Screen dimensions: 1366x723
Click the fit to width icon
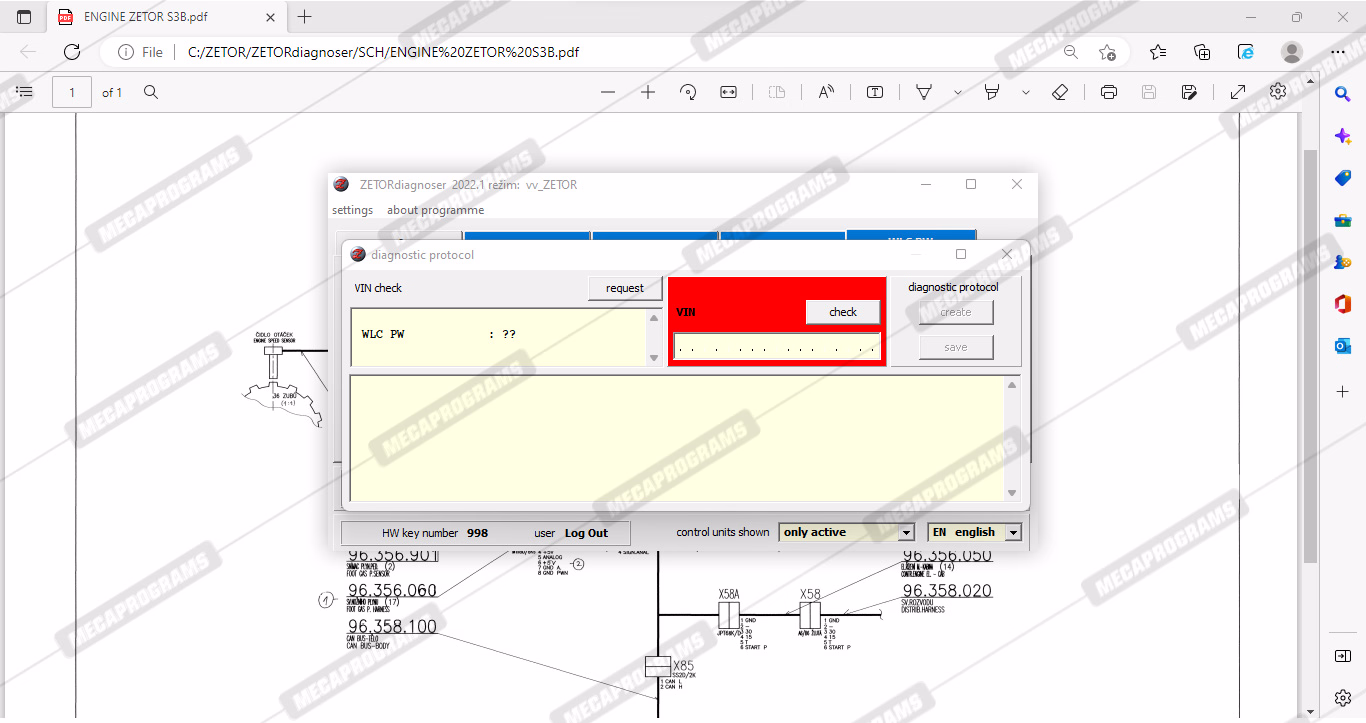point(728,92)
